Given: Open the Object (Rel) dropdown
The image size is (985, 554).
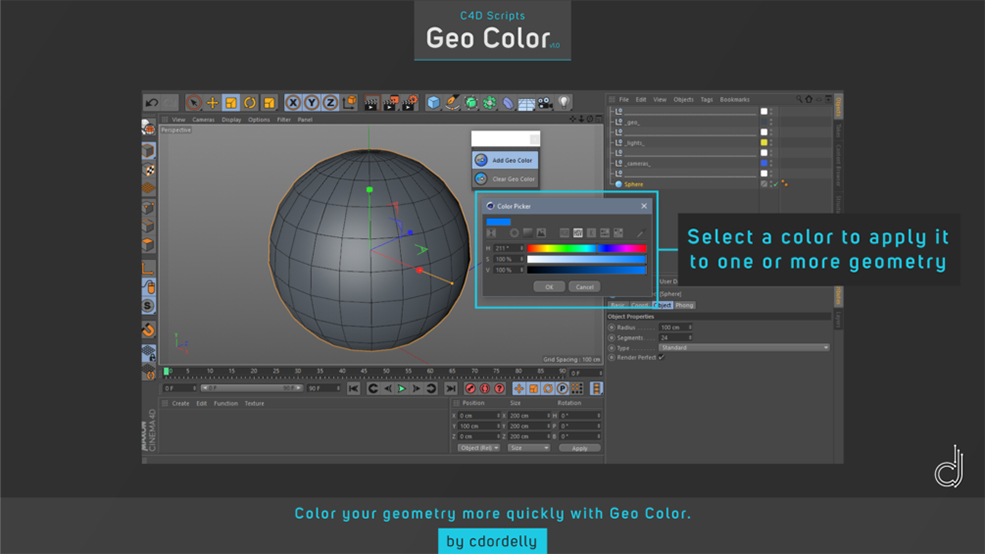Looking at the screenshot, I should pos(479,448).
